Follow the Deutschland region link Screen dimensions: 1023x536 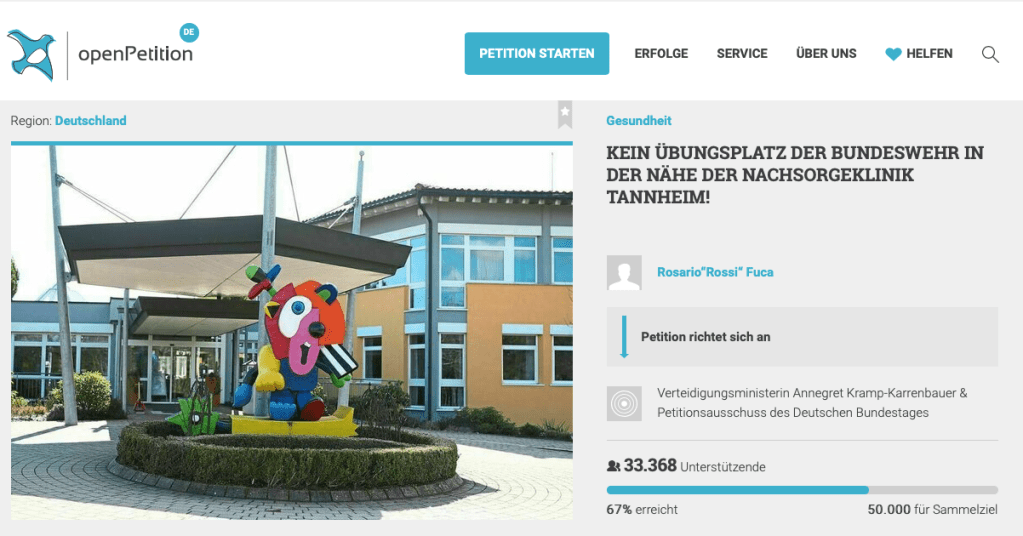point(91,121)
